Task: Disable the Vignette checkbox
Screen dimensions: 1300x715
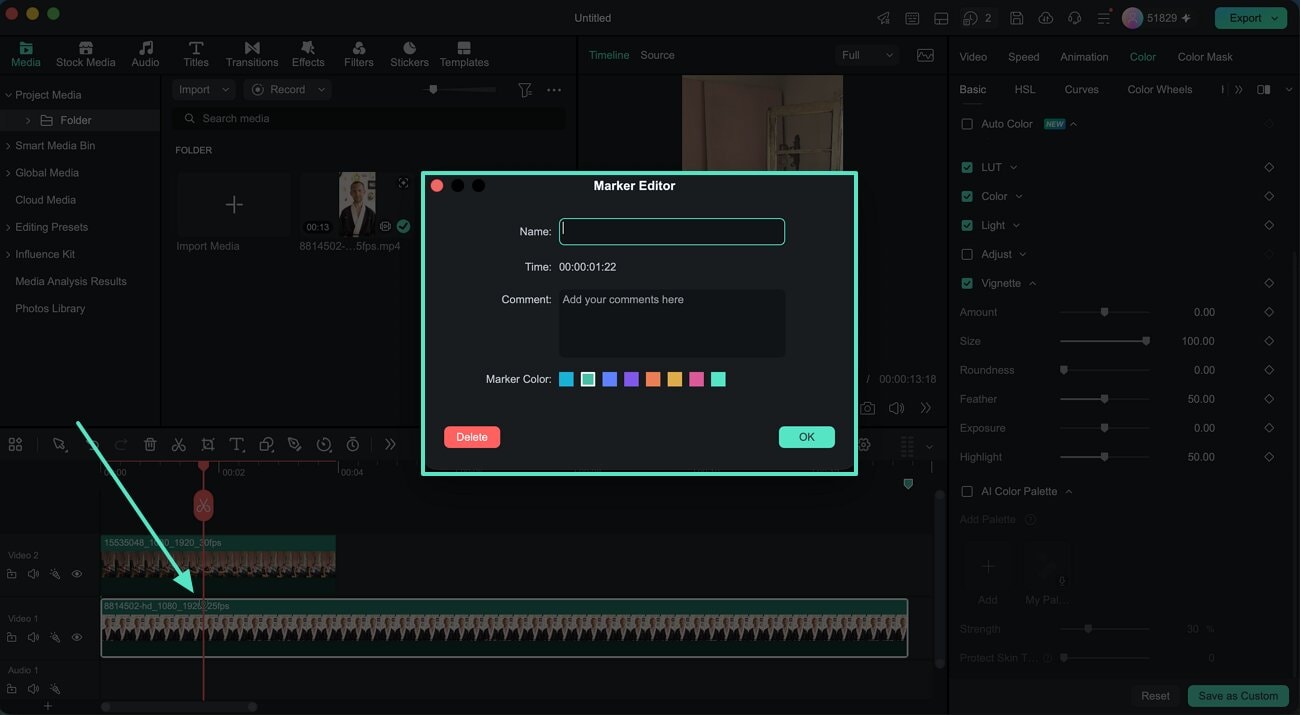Action: pyautogui.click(x=967, y=283)
